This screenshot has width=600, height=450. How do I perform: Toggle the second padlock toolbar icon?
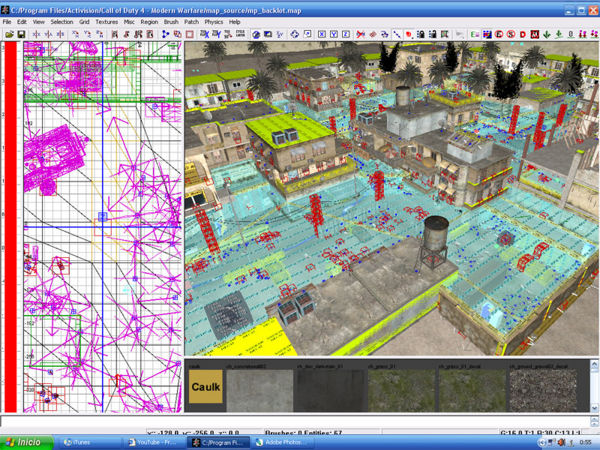[433, 34]
